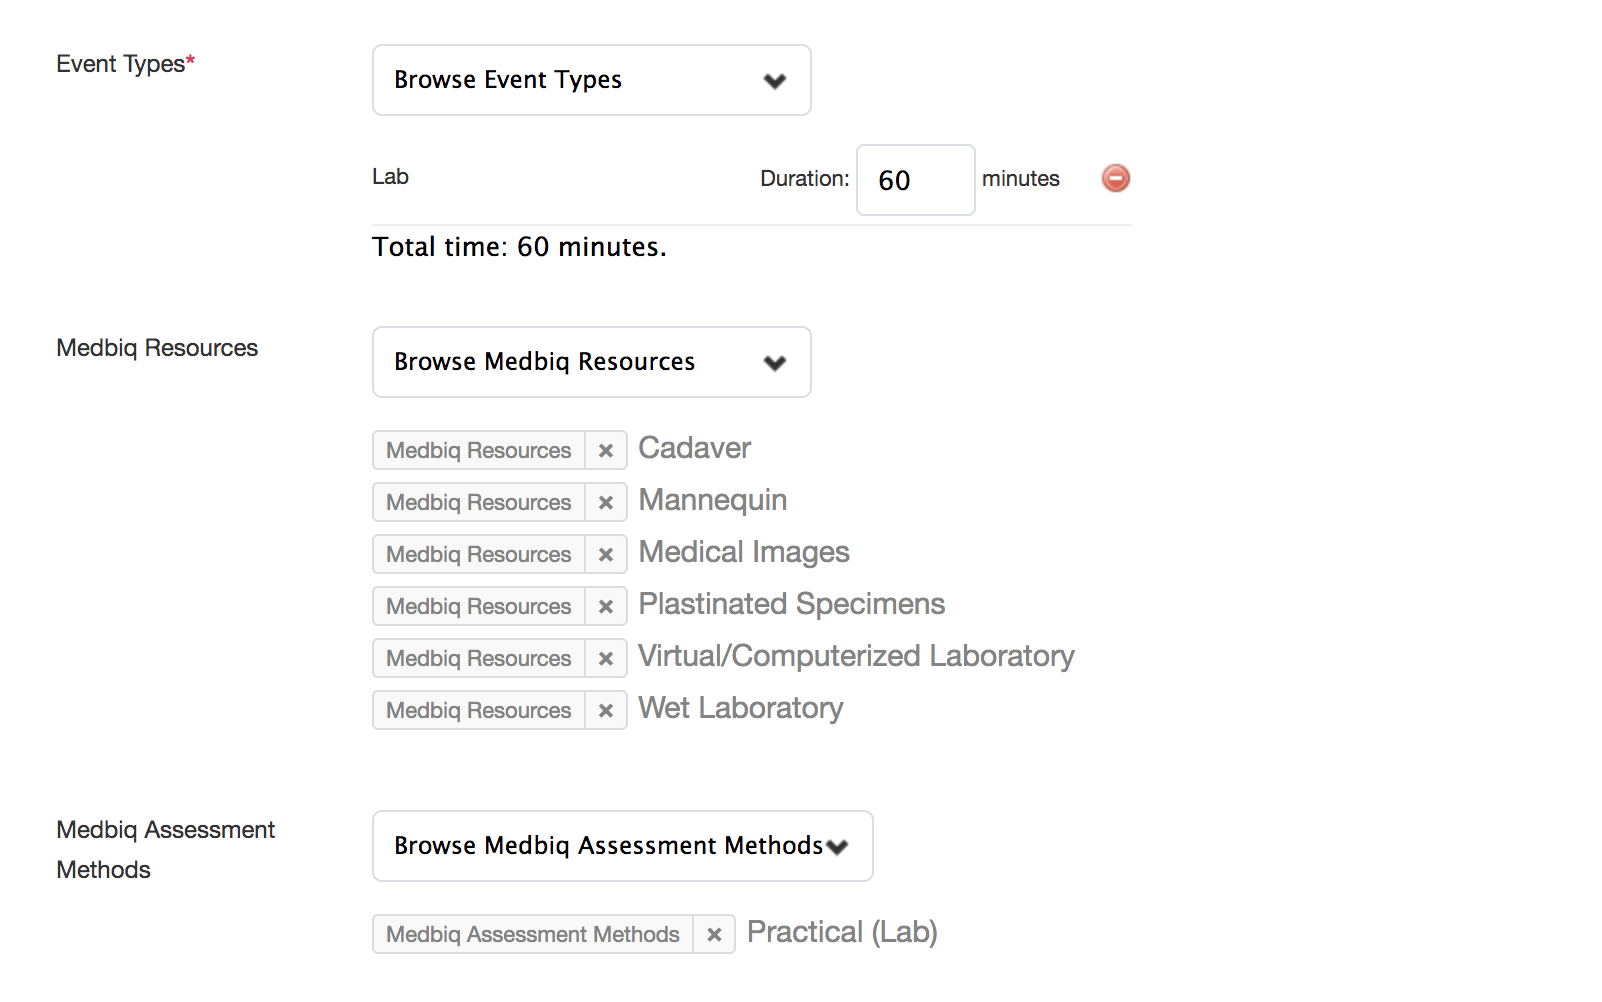Click the Medbiq Resources label beside Mannequin

click(479, 502)
